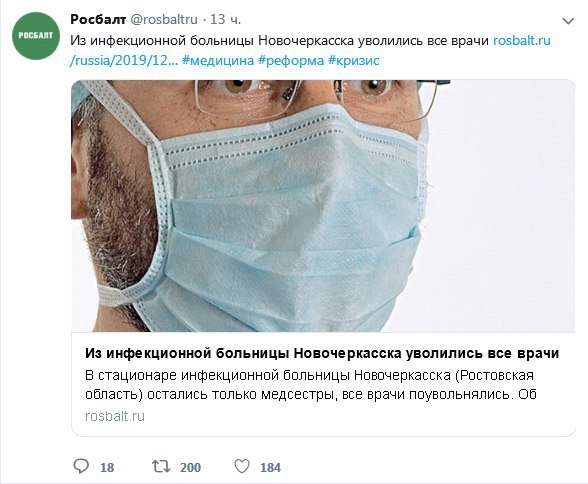Open the @rosbaltru handle link
This screenshot has width=588, height=484.
164,19
